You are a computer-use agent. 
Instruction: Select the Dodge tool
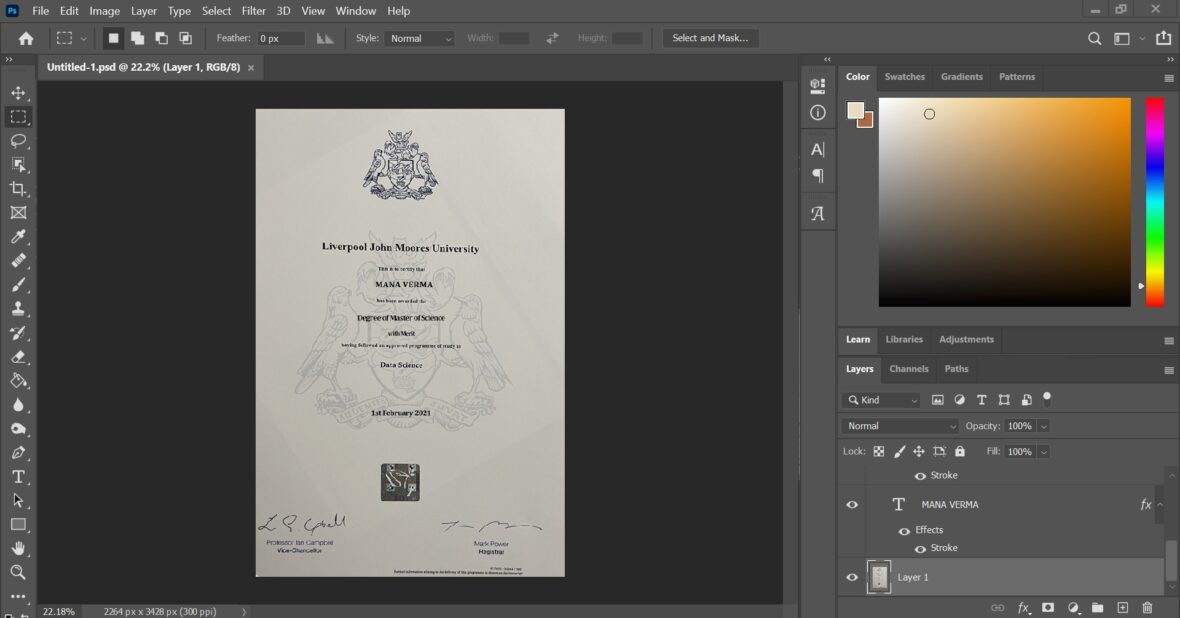pyautogui.click(x=18, y=429)
